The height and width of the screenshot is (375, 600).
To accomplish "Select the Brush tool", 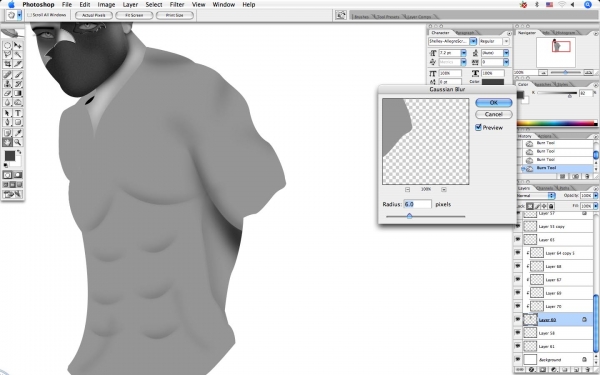I will [18, 75].
